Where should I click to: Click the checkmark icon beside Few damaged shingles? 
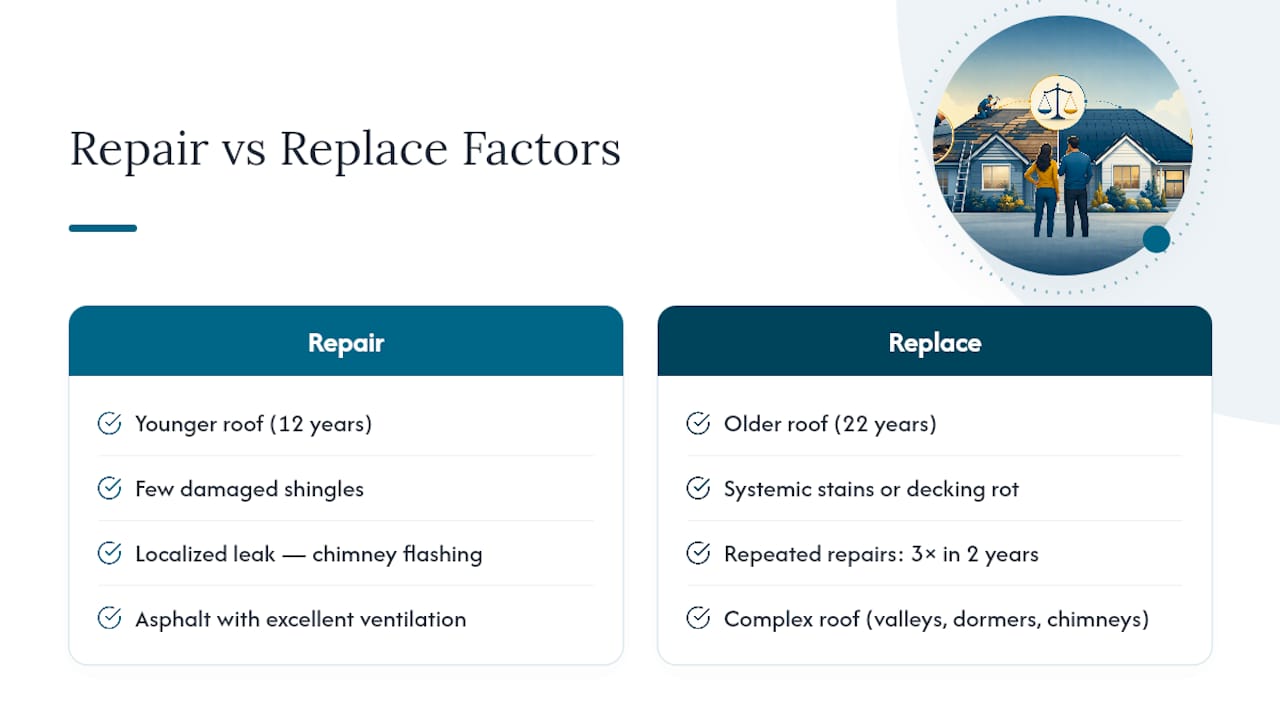click(109, 489)
